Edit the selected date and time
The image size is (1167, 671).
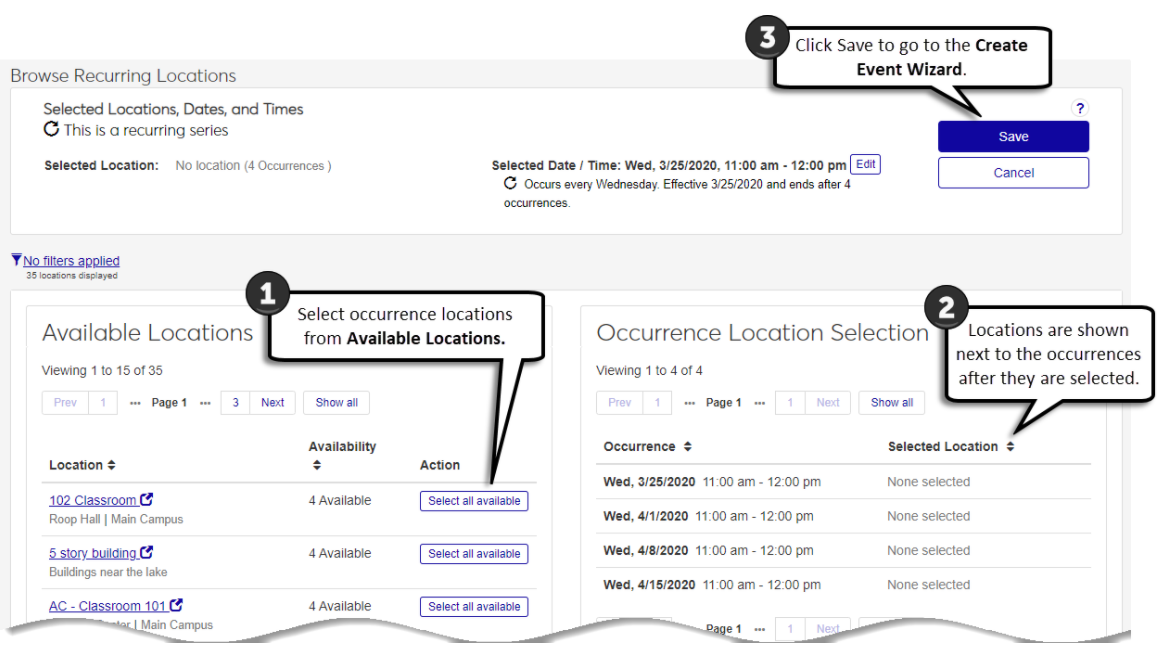(x=865, y=165)
